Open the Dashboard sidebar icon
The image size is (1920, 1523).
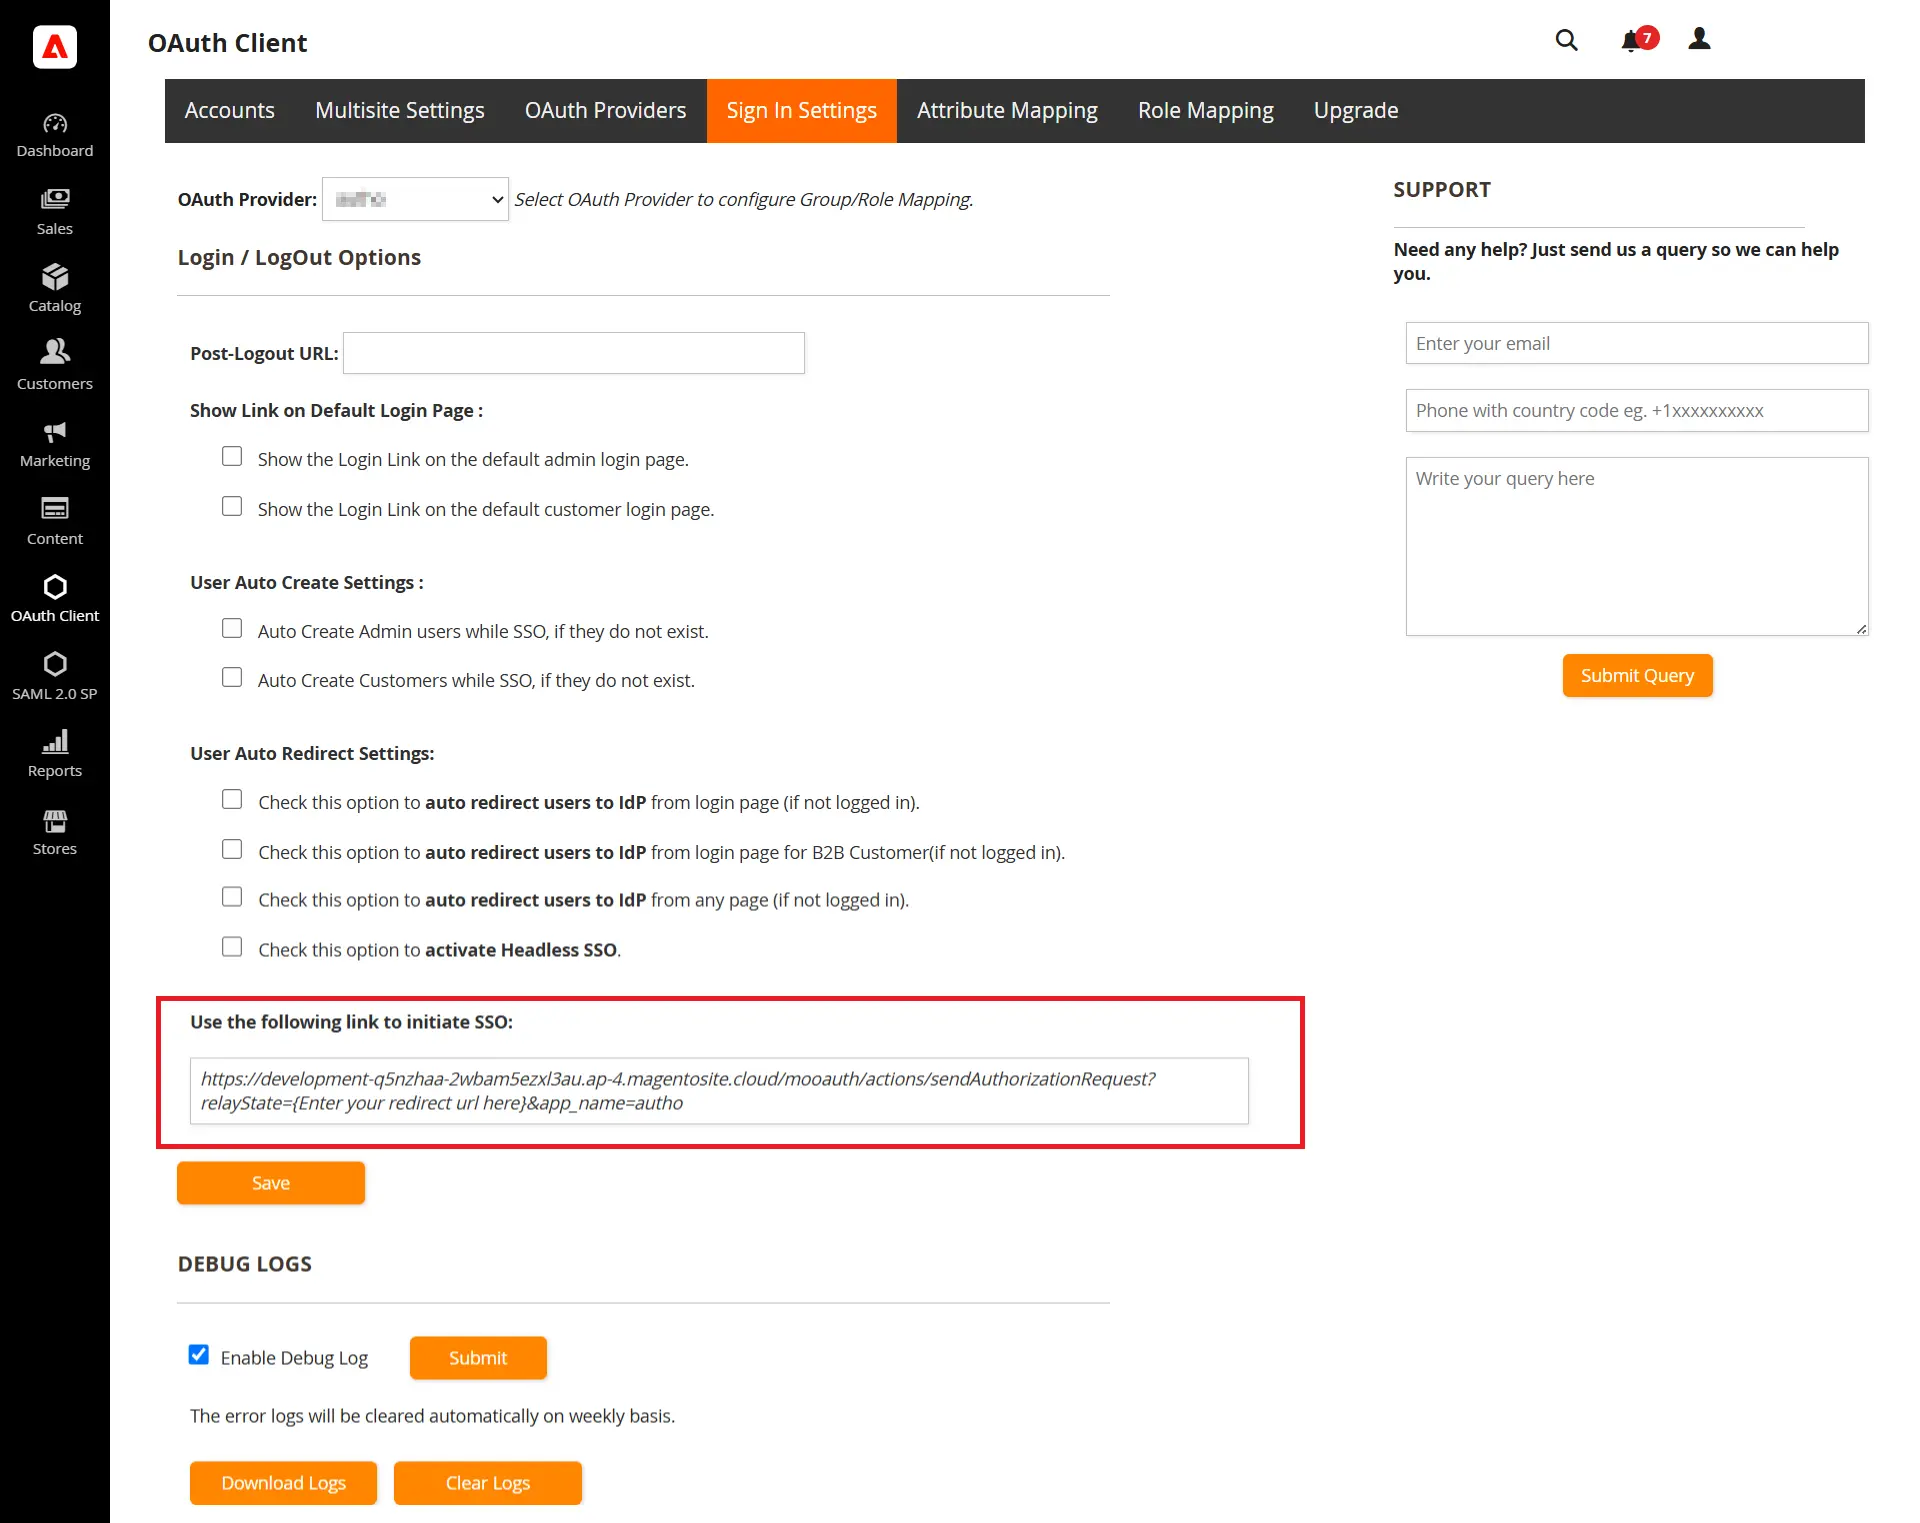[55, 125]
